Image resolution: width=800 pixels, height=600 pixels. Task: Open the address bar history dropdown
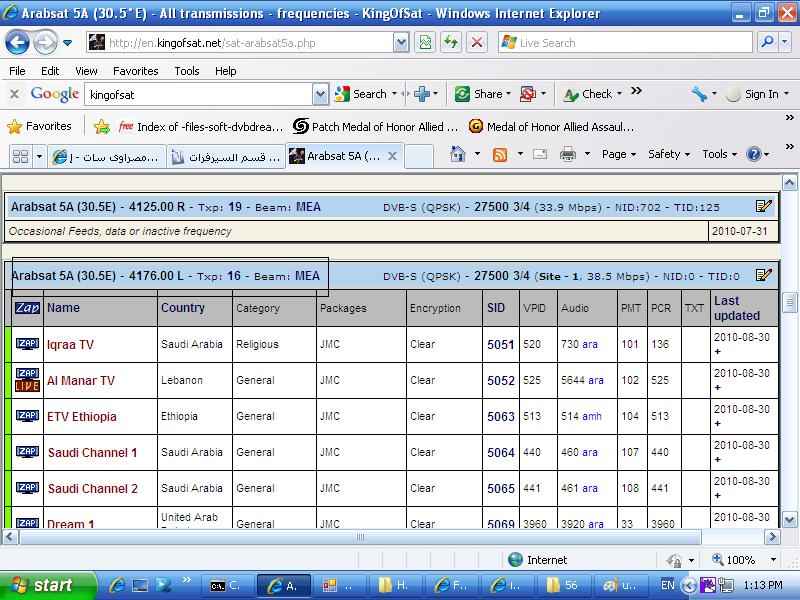pos(402,43)
